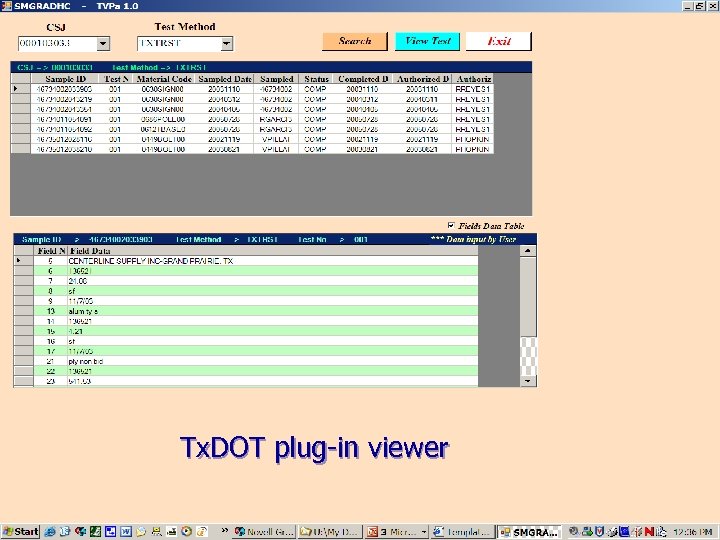Open Internet Explorer from quick launch

point(50,532)
